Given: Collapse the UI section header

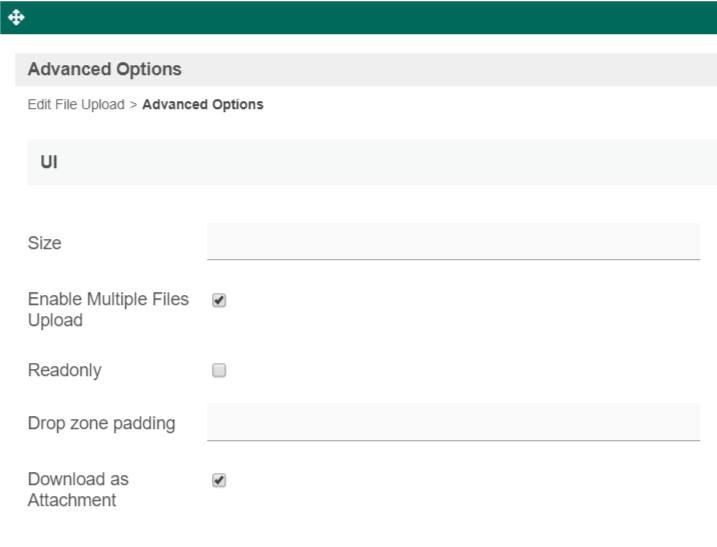Looking at the screenshot, I should (371, 162).
